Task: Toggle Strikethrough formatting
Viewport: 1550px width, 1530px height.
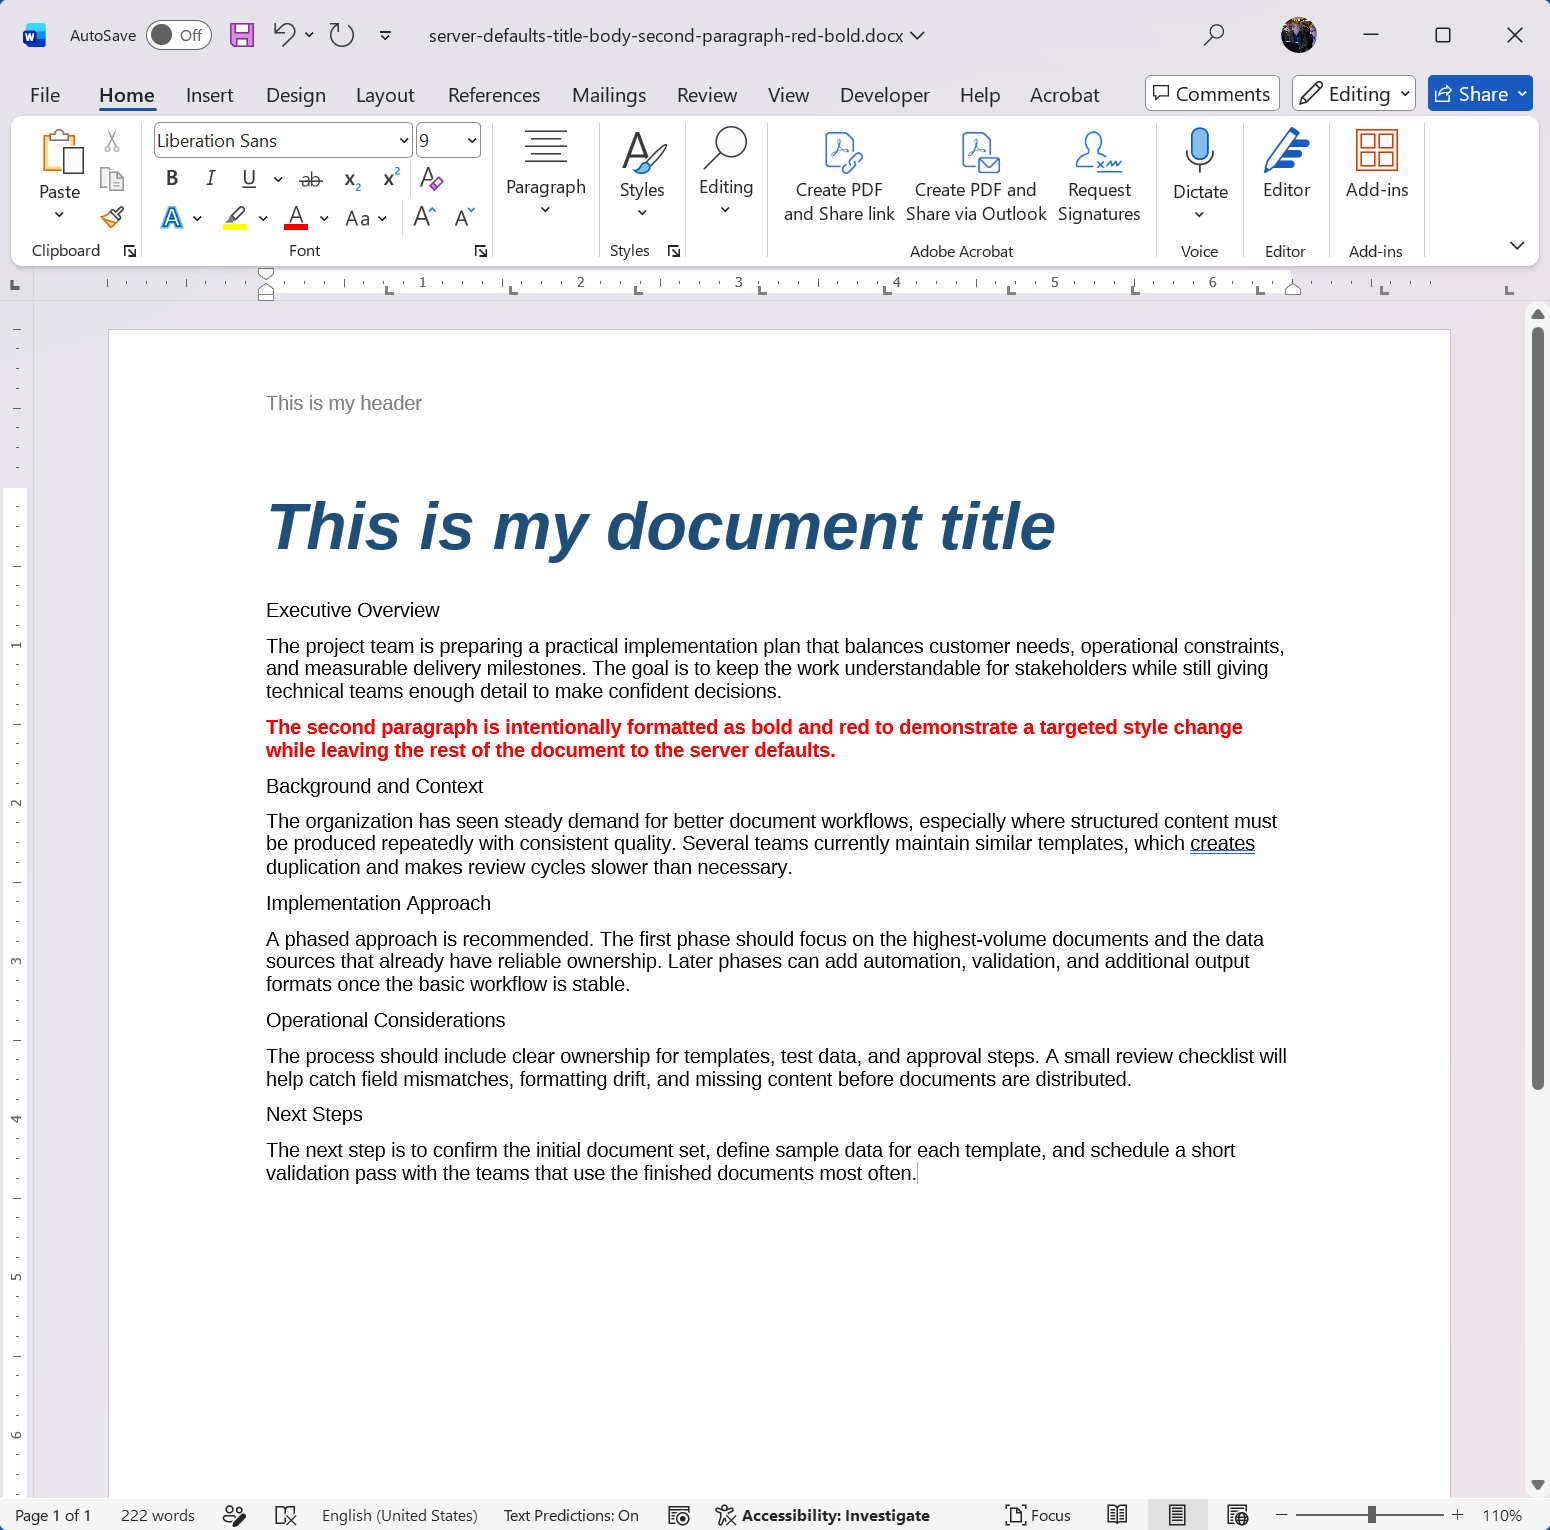Action: click(311, 179)
